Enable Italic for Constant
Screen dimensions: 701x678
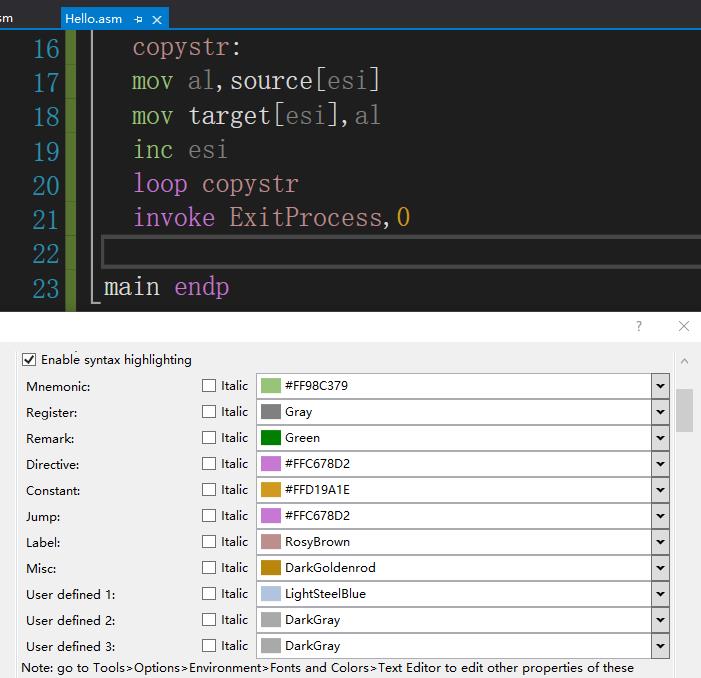click(x=209, y=489)
